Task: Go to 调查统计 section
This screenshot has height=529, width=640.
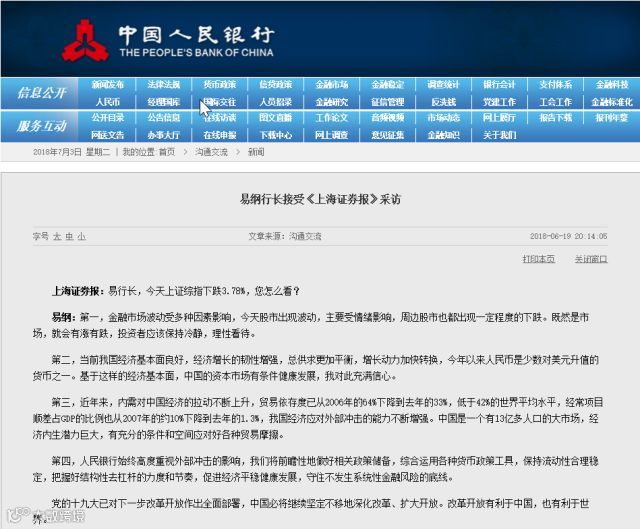Action: pos(444,84)
